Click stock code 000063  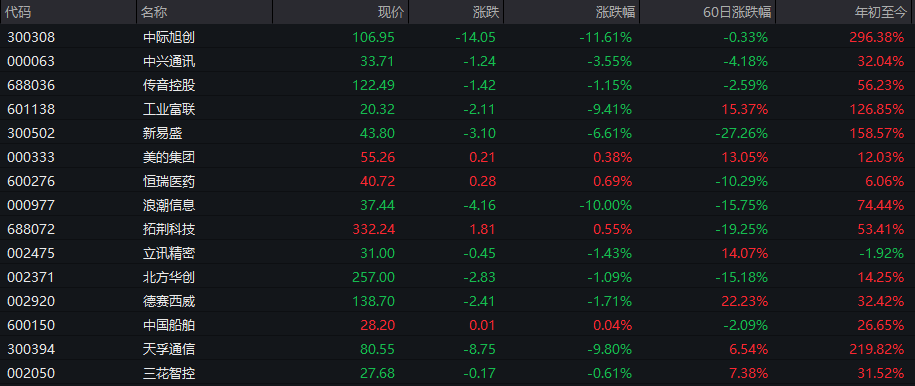tap(31, 61)
